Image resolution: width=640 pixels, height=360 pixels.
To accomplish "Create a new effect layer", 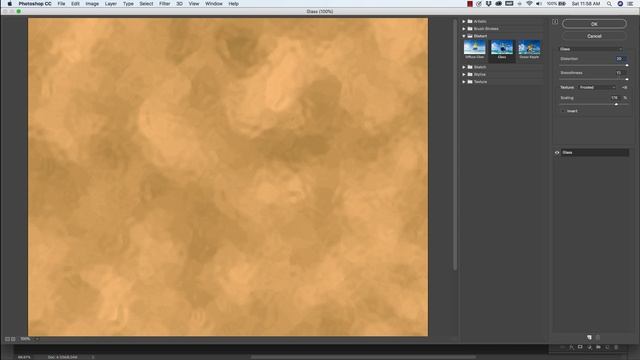I will 589,338.
